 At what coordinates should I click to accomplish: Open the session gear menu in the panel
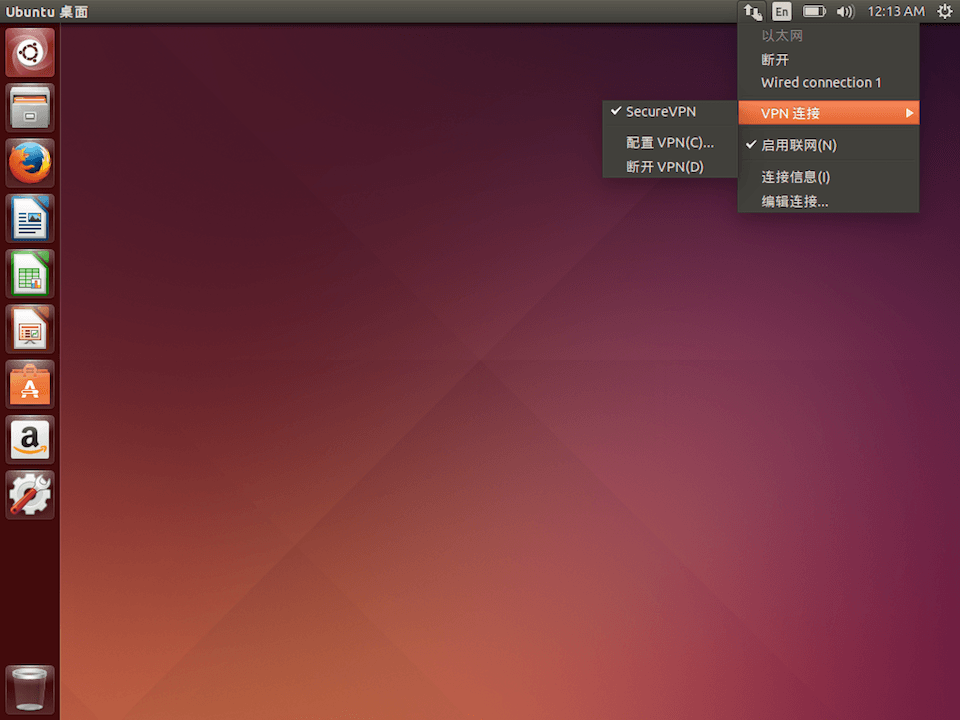pos(945,11)
